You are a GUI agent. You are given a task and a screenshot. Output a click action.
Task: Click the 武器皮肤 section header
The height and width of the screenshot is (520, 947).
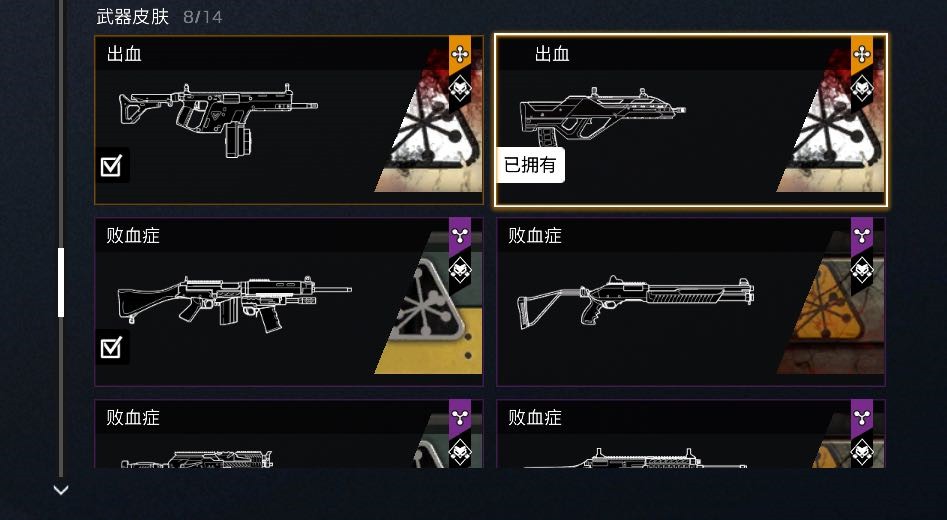click(132, 16)
